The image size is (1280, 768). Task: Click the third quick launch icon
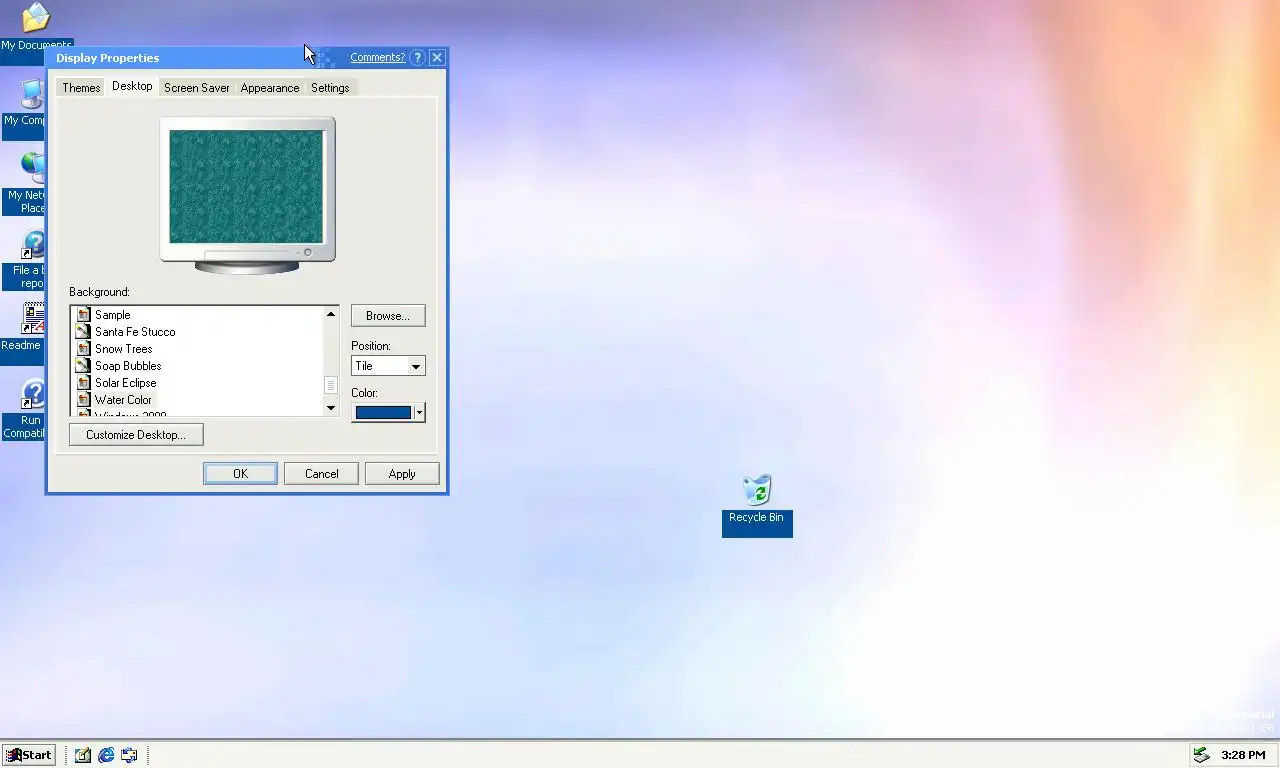(129, 755)
